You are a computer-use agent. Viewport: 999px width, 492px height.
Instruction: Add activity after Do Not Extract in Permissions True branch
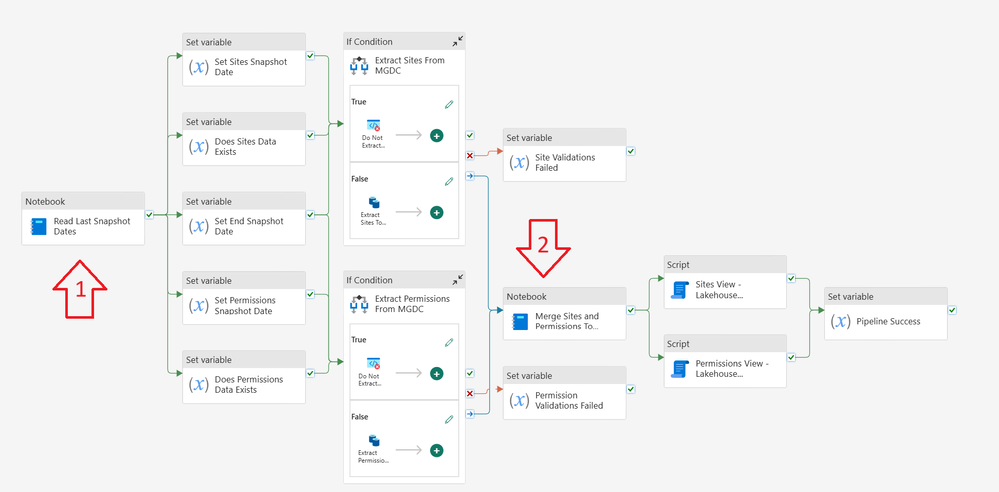click(x=436, y=373)
